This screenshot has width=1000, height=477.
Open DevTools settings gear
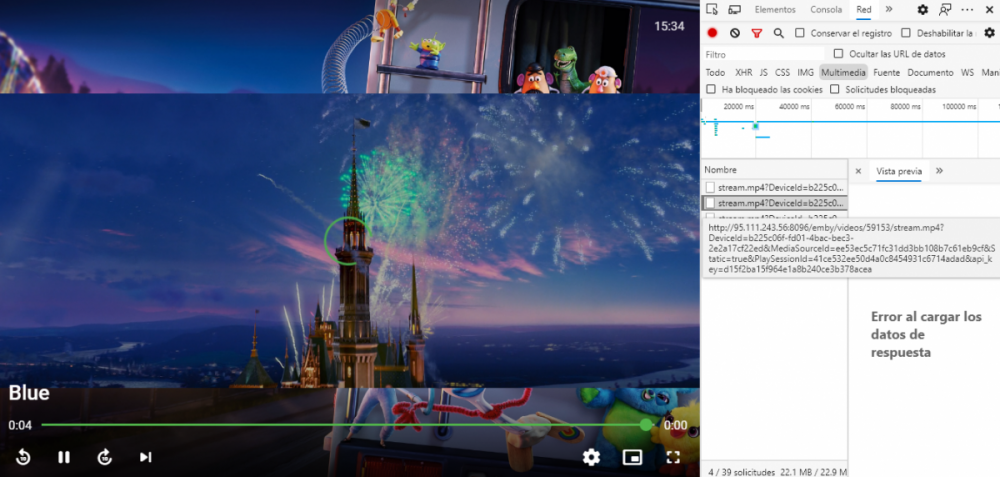point(923,10)
